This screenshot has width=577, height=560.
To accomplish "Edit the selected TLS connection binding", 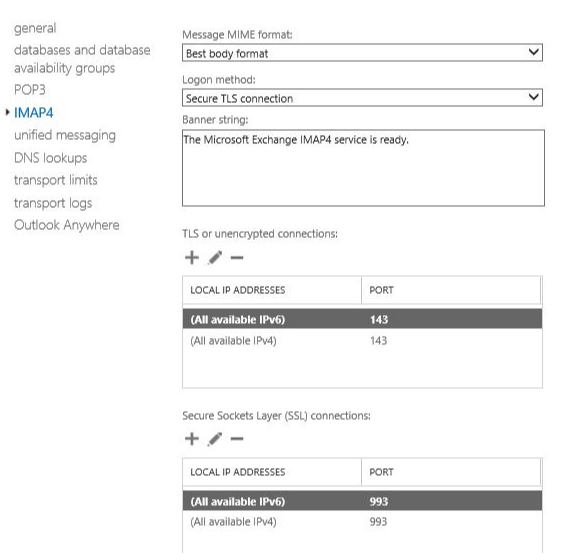I will point(215,258).
